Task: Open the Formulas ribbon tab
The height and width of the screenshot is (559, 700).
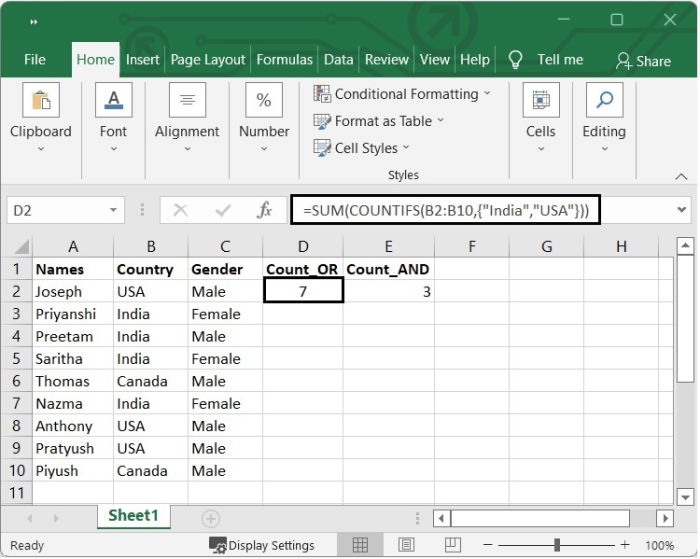Action: pyautogui.click(x=284, y=60)
